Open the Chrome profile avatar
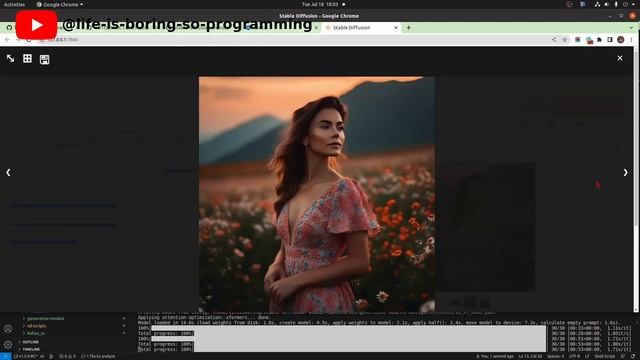 click(x=620, y=40)
